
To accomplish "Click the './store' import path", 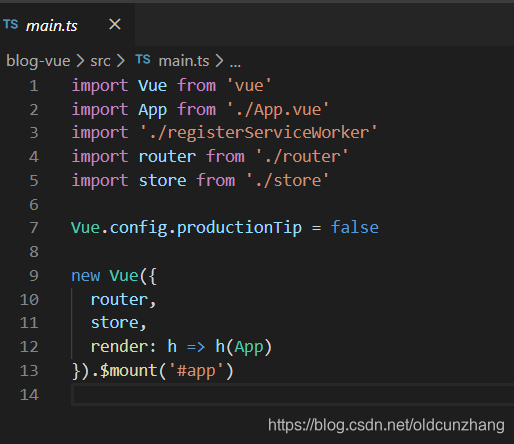I will click(288, 181).
